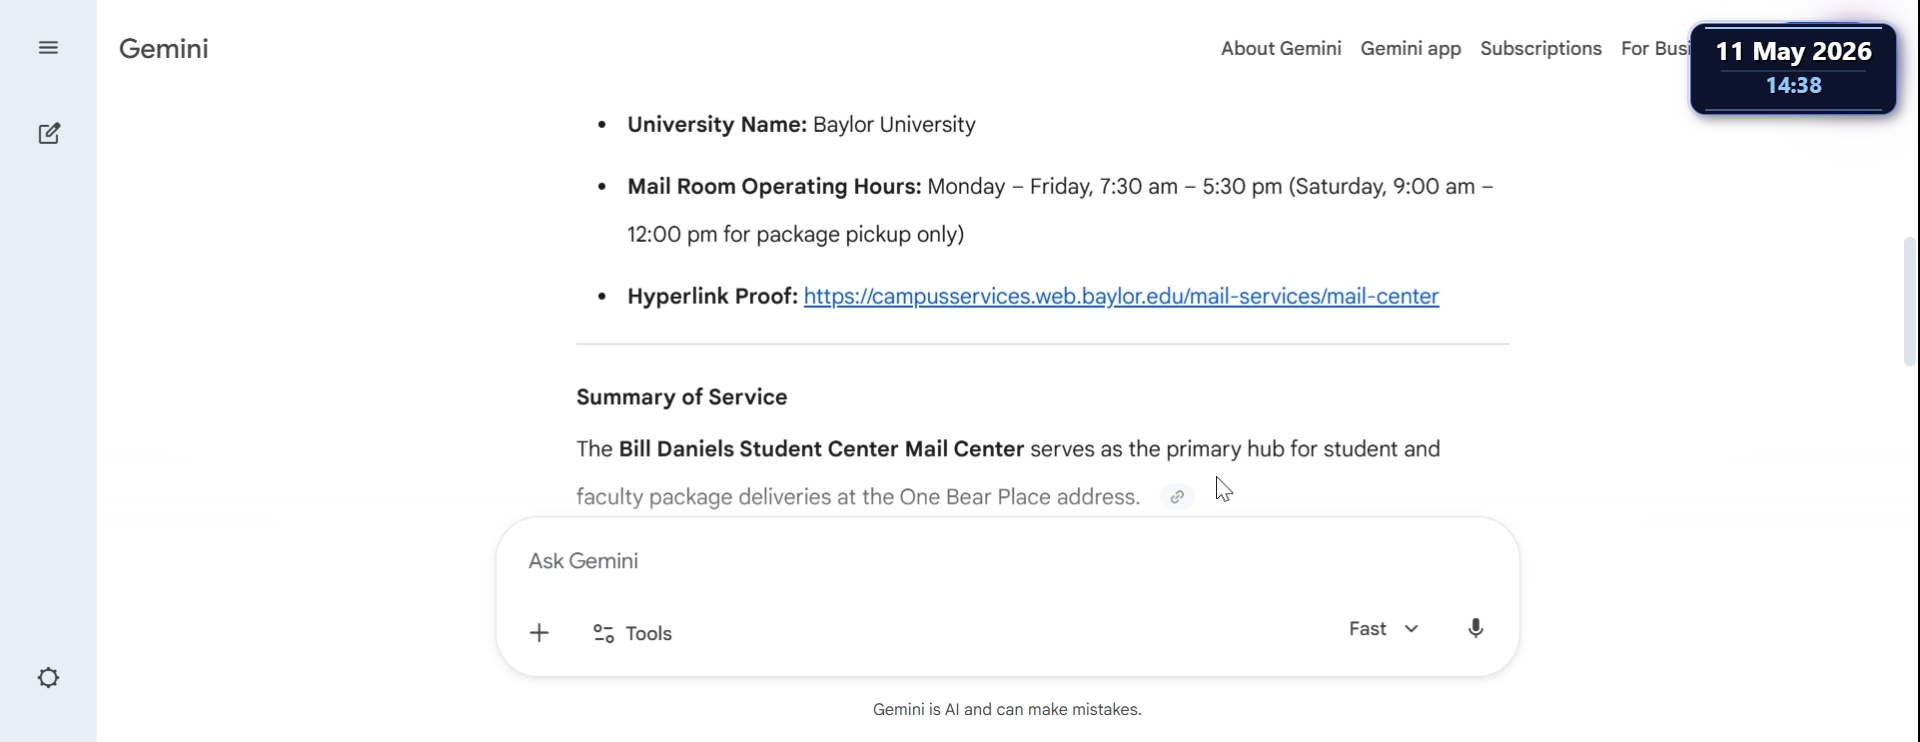
Task: Open About Gemini menu item
Action: point(1280,48)
